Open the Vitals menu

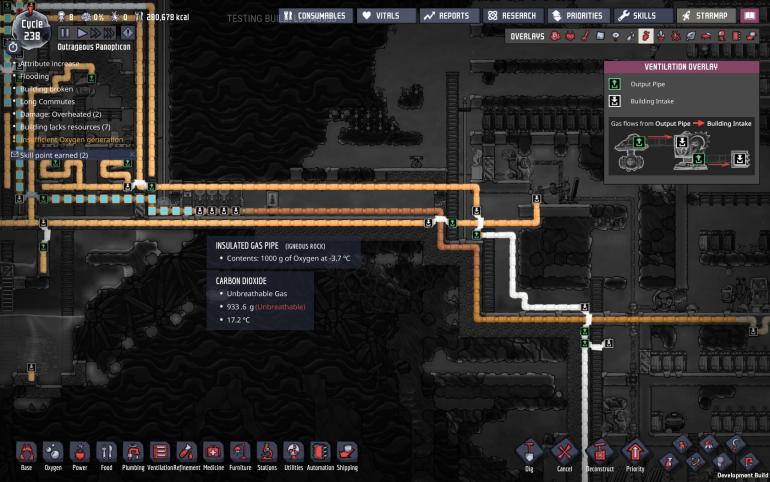click(386, 16)
